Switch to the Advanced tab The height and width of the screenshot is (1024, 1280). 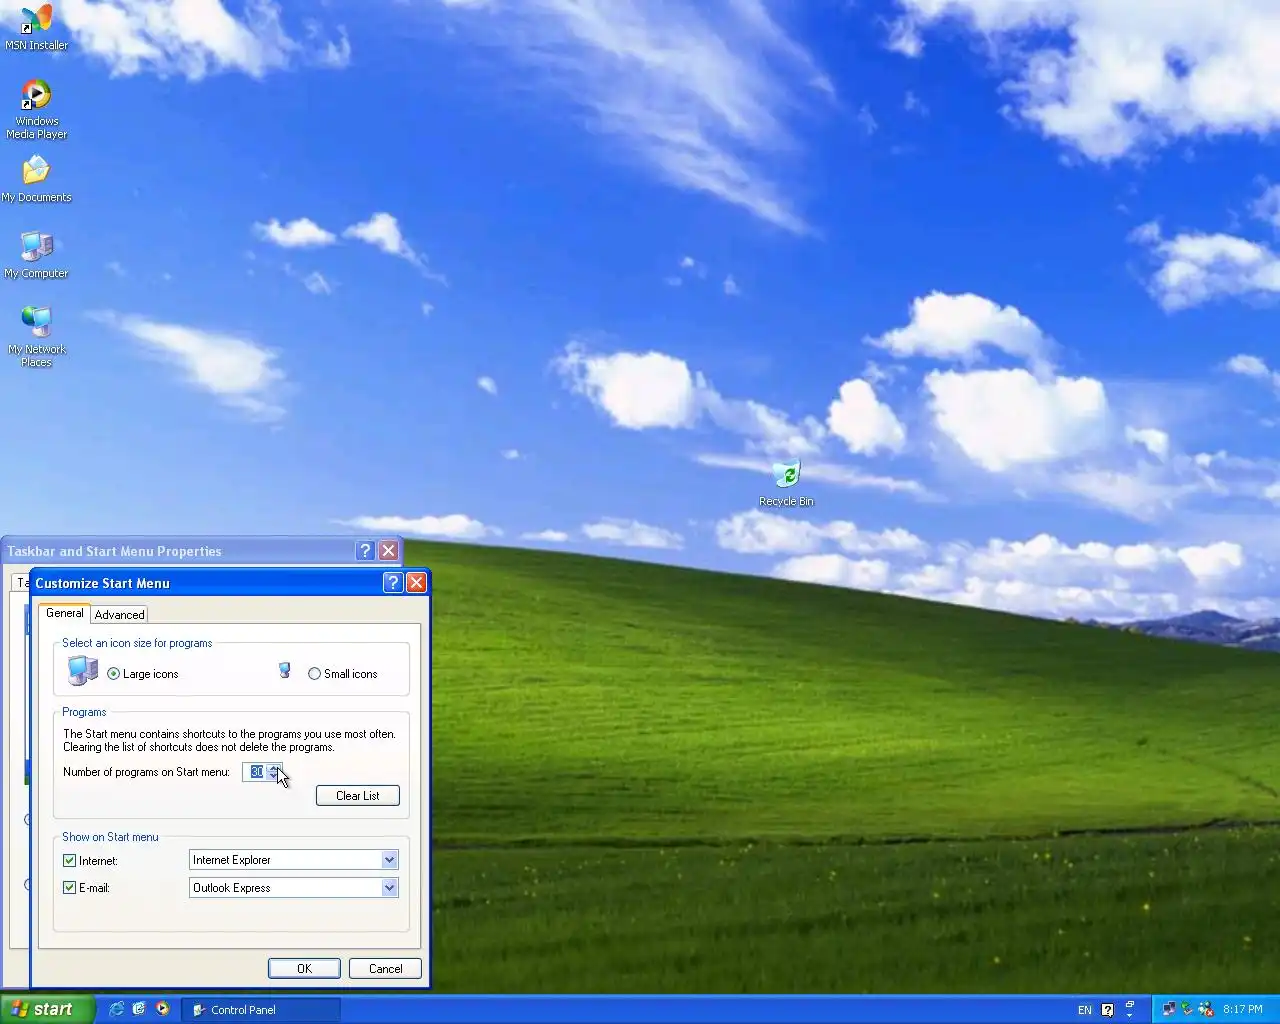point(120,615)
